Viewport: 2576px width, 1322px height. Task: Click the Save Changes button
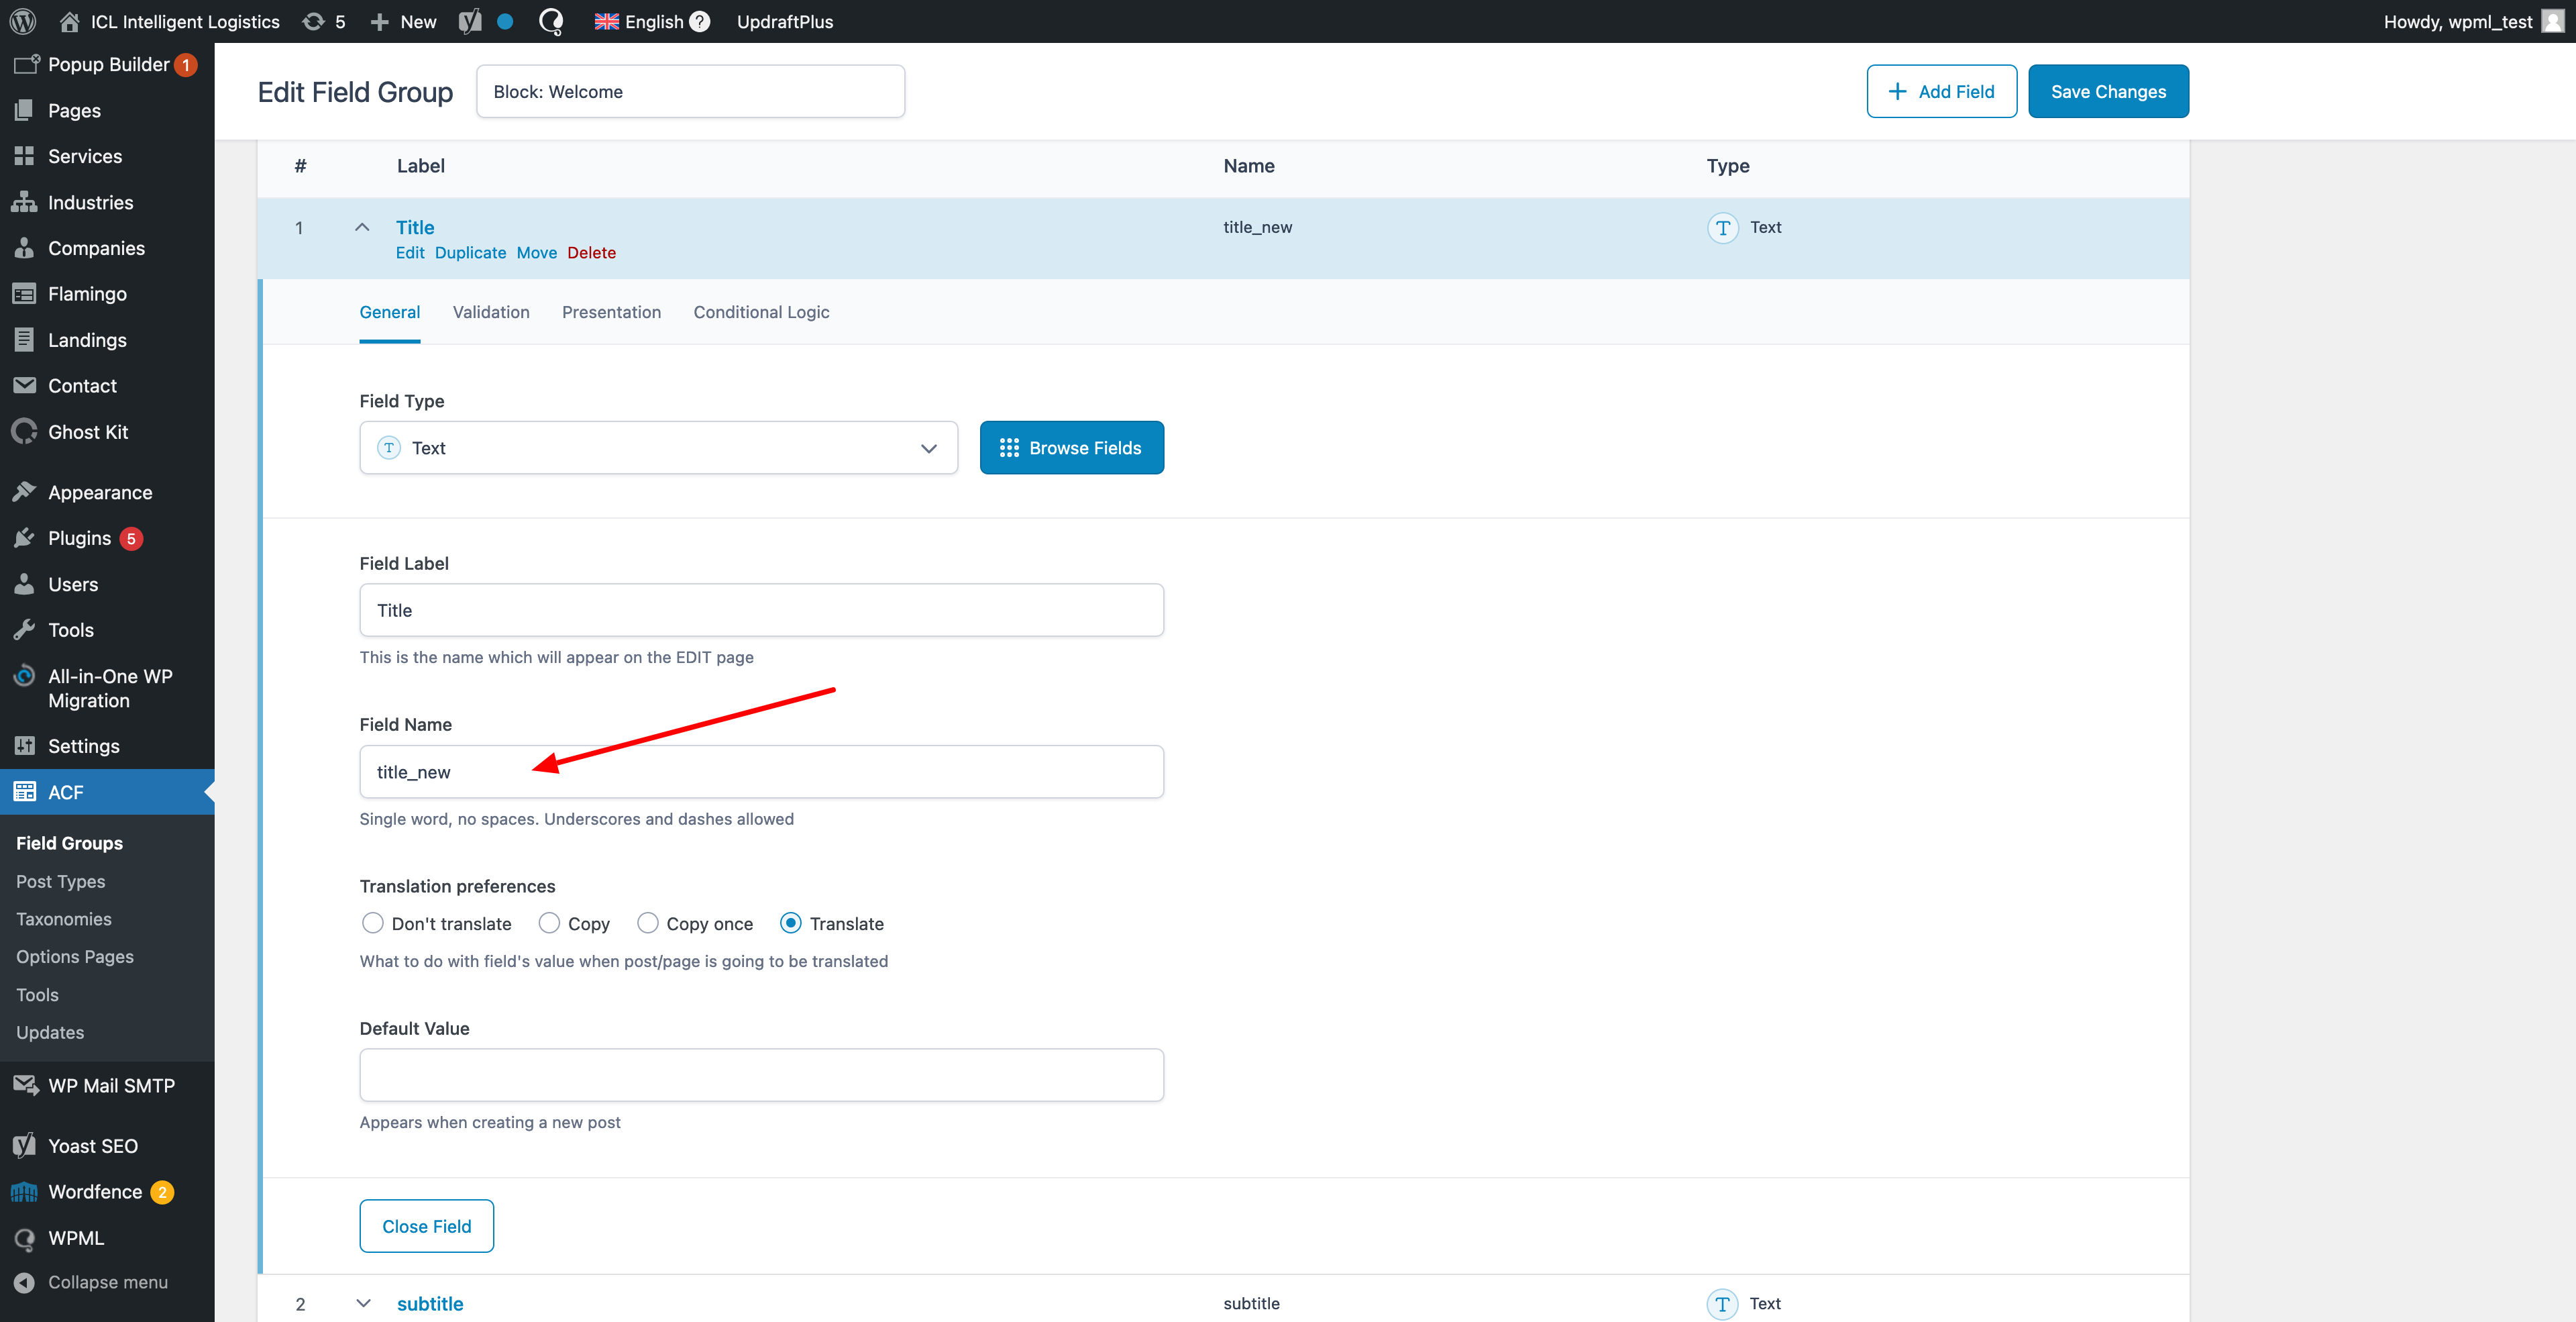(x=2108, y=91)
